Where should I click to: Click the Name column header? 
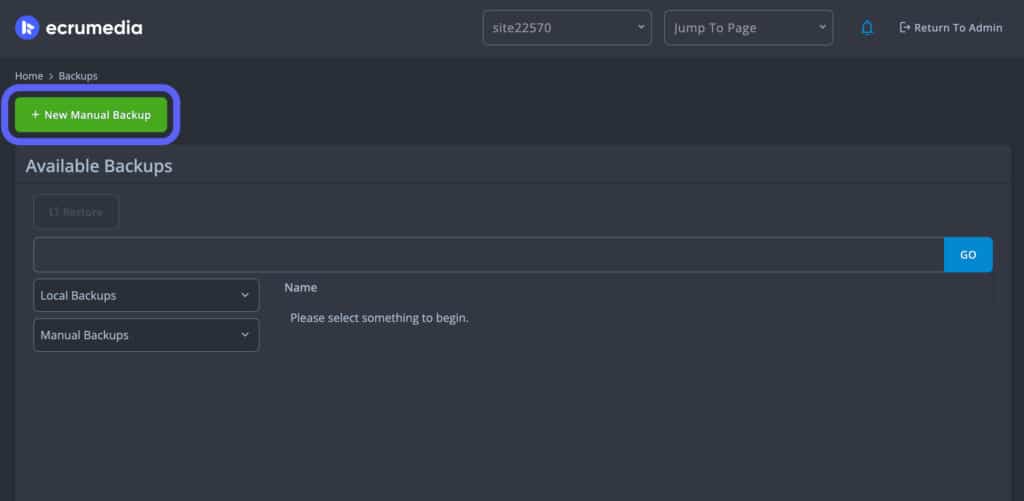(300, 288)
